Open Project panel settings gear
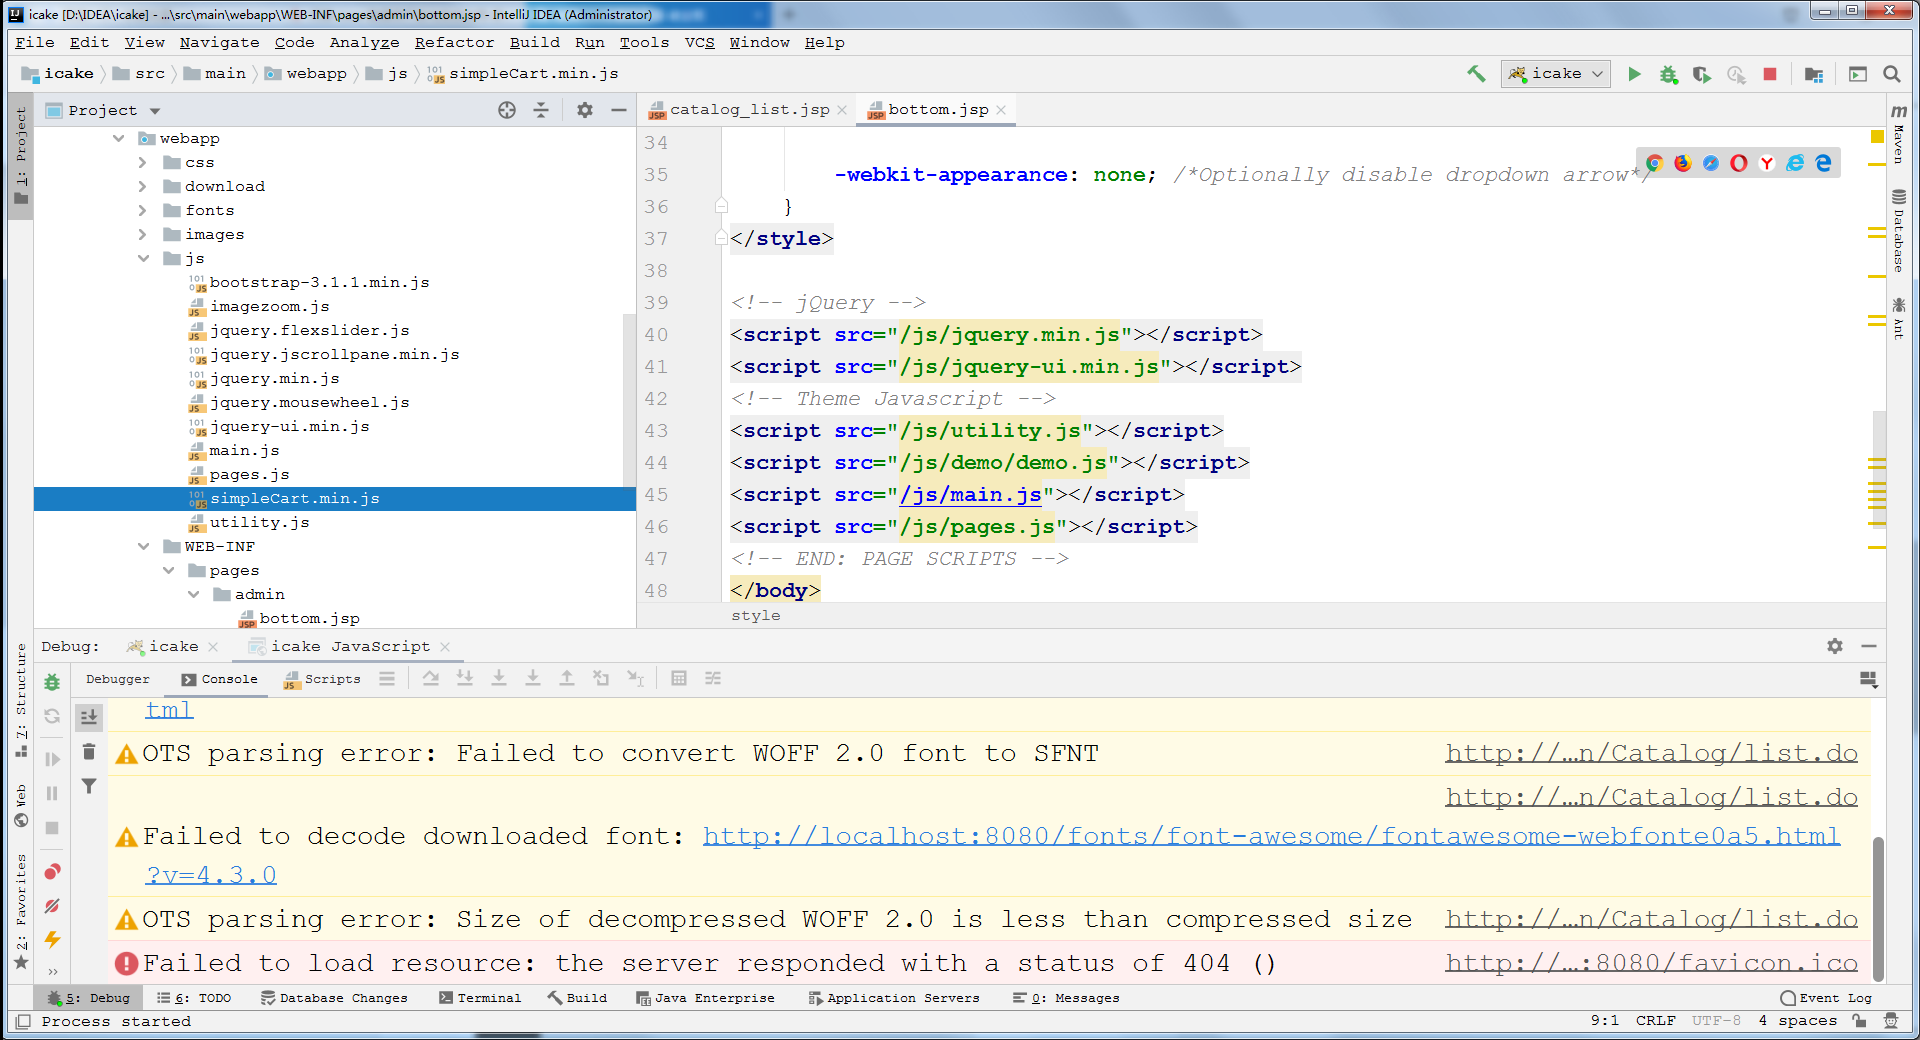Viewport: 1920px width, 1040px height. pyautogui.click(x=585, y=110)
